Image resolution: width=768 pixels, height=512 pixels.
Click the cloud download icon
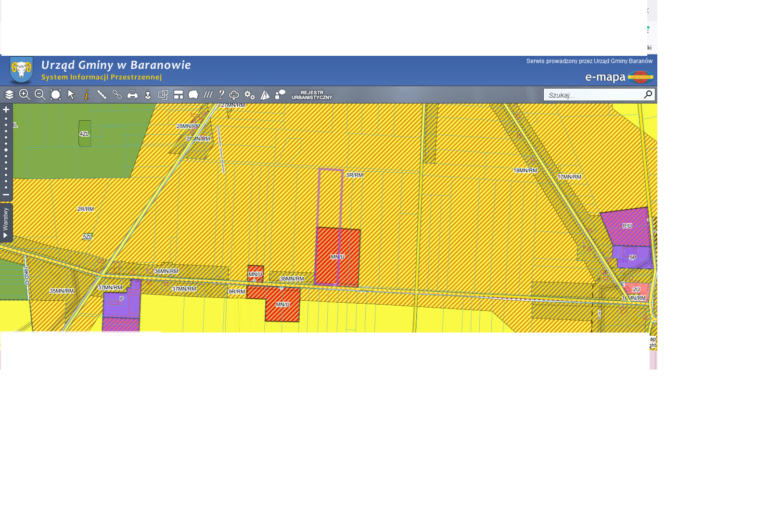[x=234, y=95]
